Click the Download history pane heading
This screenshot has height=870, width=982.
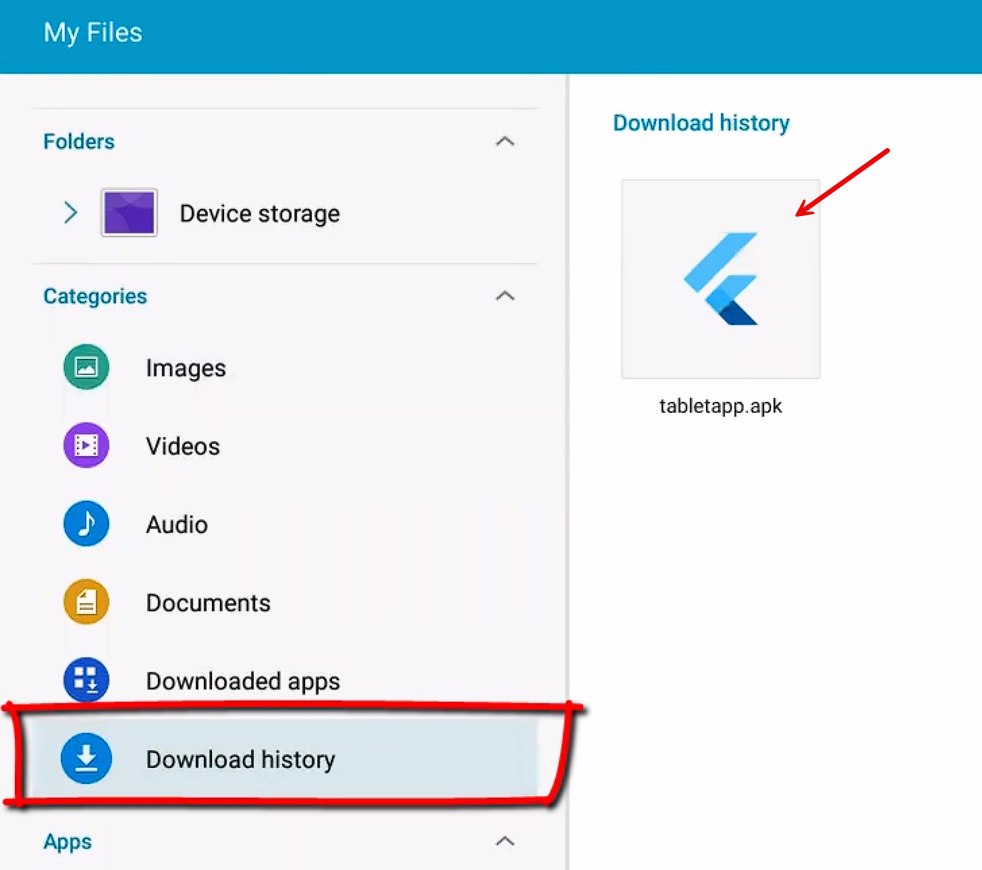pyautogui.click(x=701, y=123)
